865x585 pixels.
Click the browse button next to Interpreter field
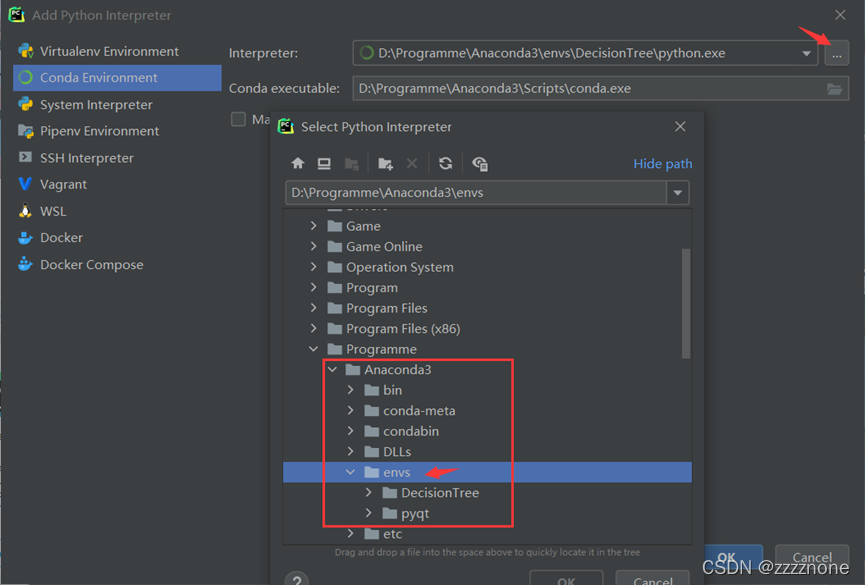(x=838, y=53)
